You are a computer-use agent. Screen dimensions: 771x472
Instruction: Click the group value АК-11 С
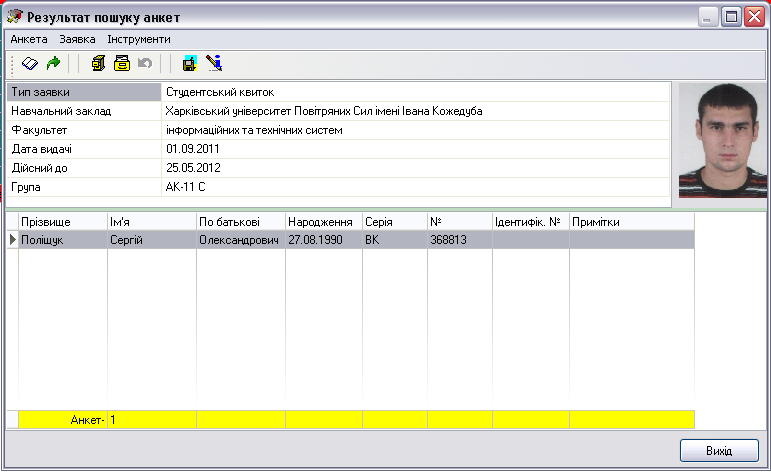[185, 187]
